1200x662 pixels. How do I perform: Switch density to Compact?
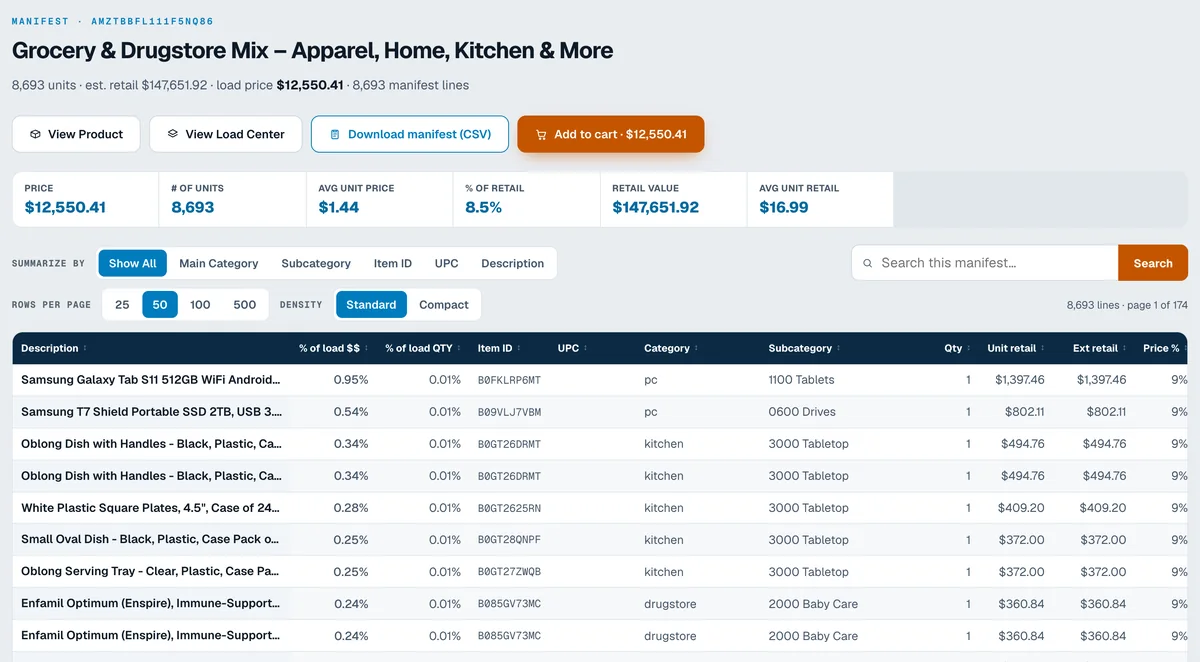pyautogui.click(x=444, y=305)
